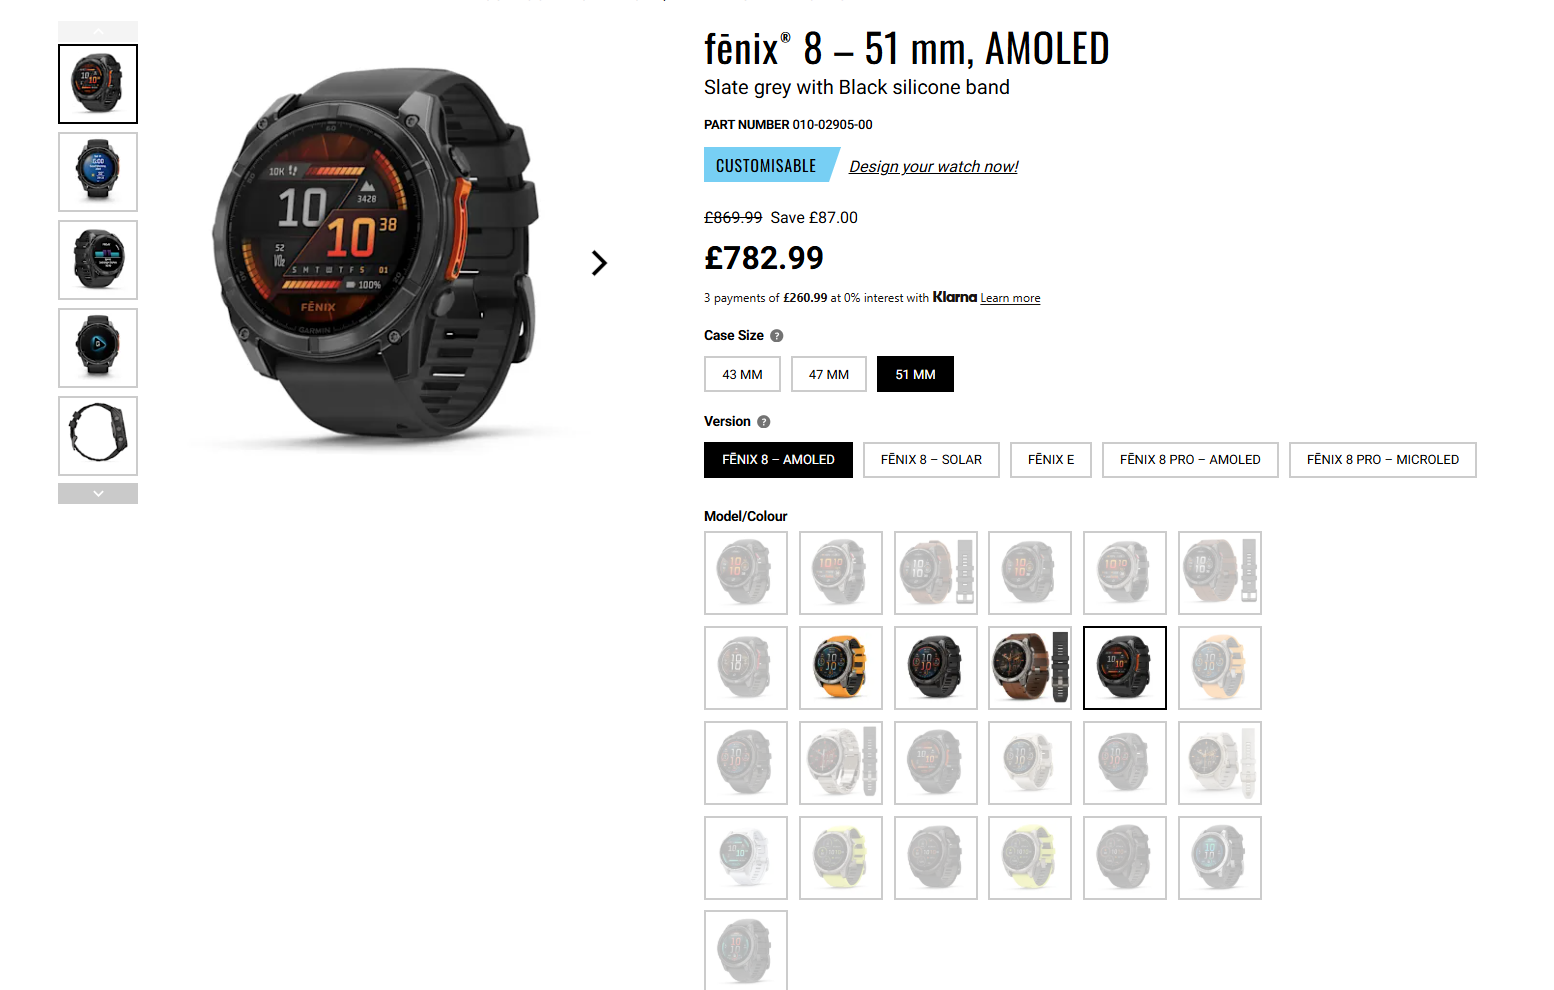The image size is (1554, 990).
Task: Switch to Fēnix 8 – Solar version
Action: click(931, 460)
